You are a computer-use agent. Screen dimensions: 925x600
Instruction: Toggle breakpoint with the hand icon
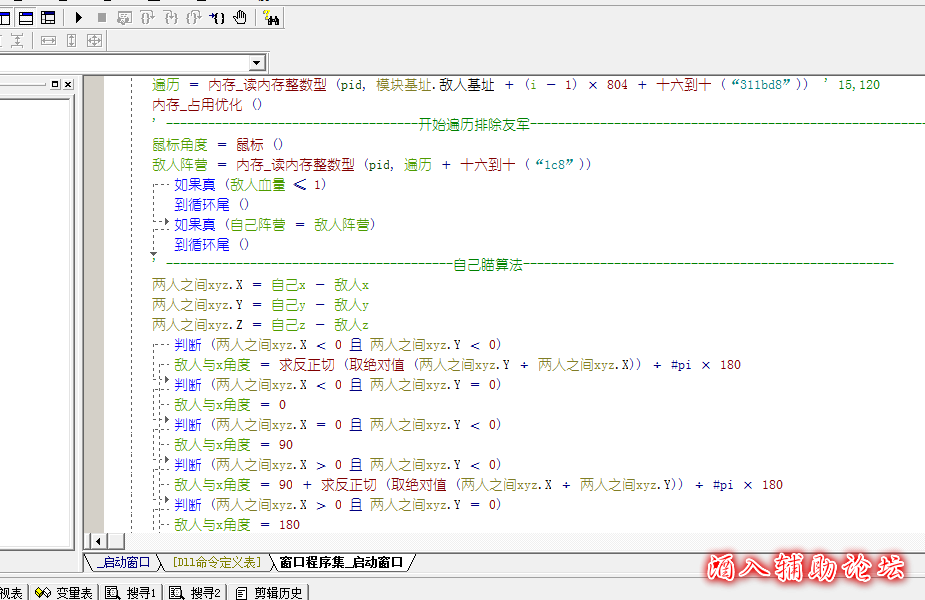click(240, 17)
